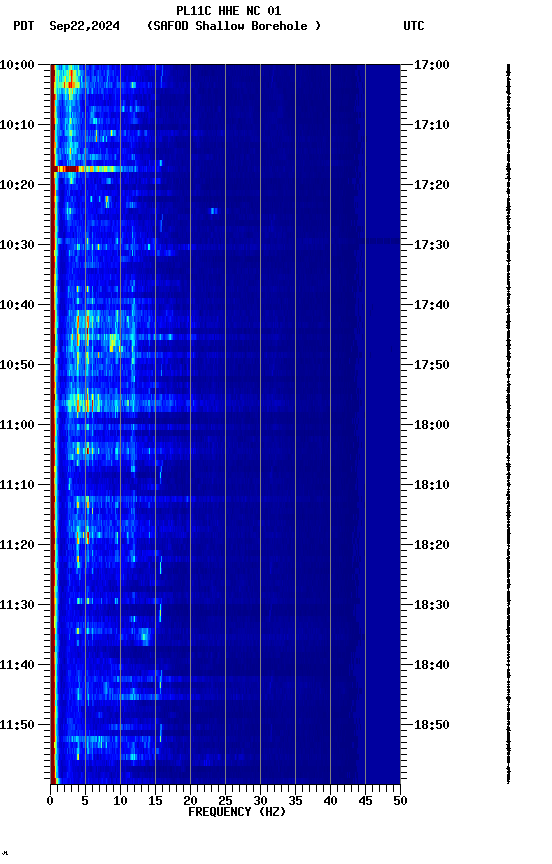552x864 pixels.
Task: Click the (SAFOD Shallow Borehole) label
Action: click(x=234, y=26)
